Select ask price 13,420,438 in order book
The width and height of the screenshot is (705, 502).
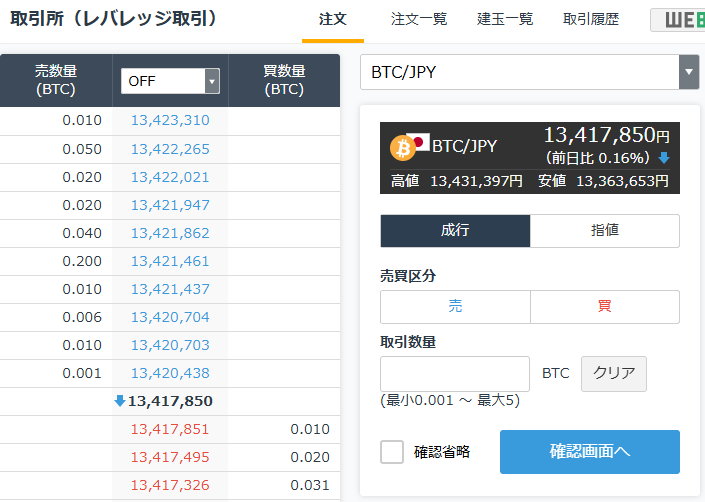tap(170, 373)
